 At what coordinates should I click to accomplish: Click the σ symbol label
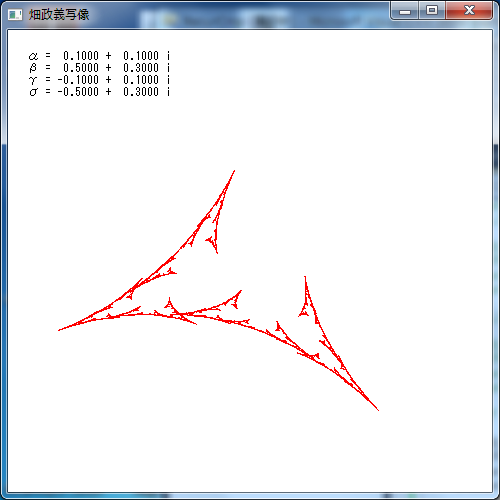pyautogui.click(x=33, y=92)
